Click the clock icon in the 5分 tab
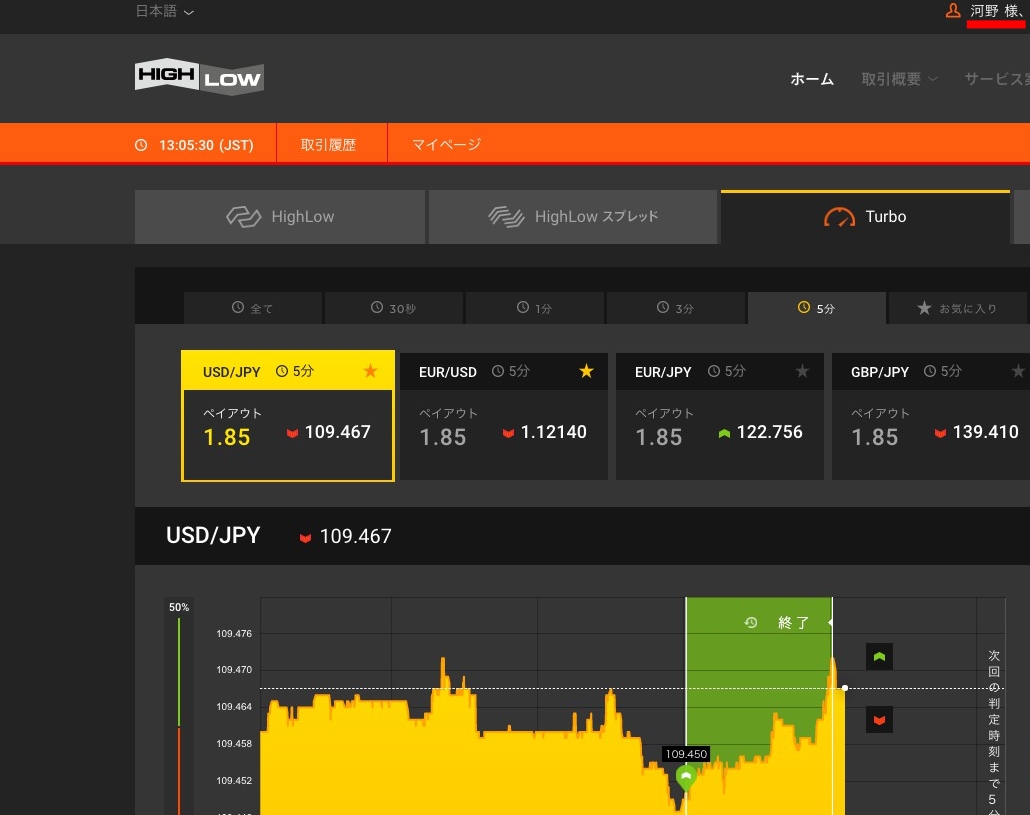Viewport: 1030px width, 815px height. pyautogui.click(x=803, y=307)
